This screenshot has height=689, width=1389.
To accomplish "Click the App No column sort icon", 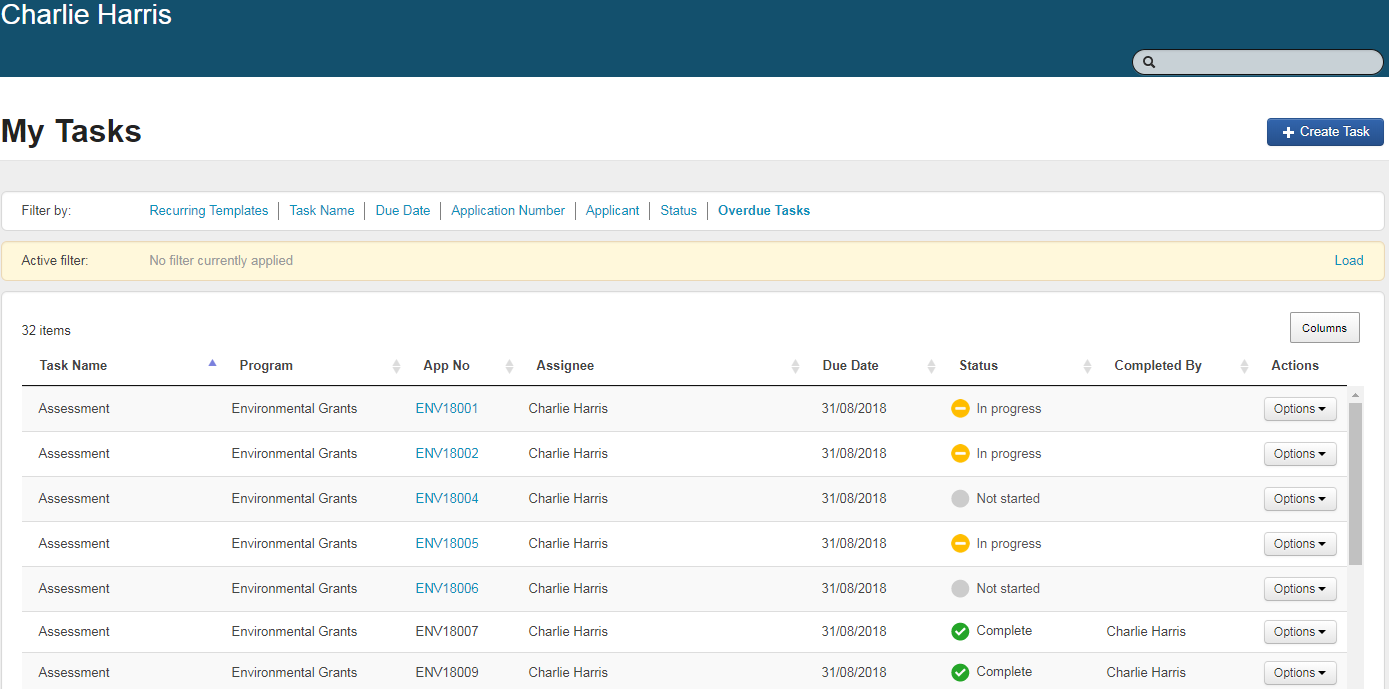I will tap(509, 366).
